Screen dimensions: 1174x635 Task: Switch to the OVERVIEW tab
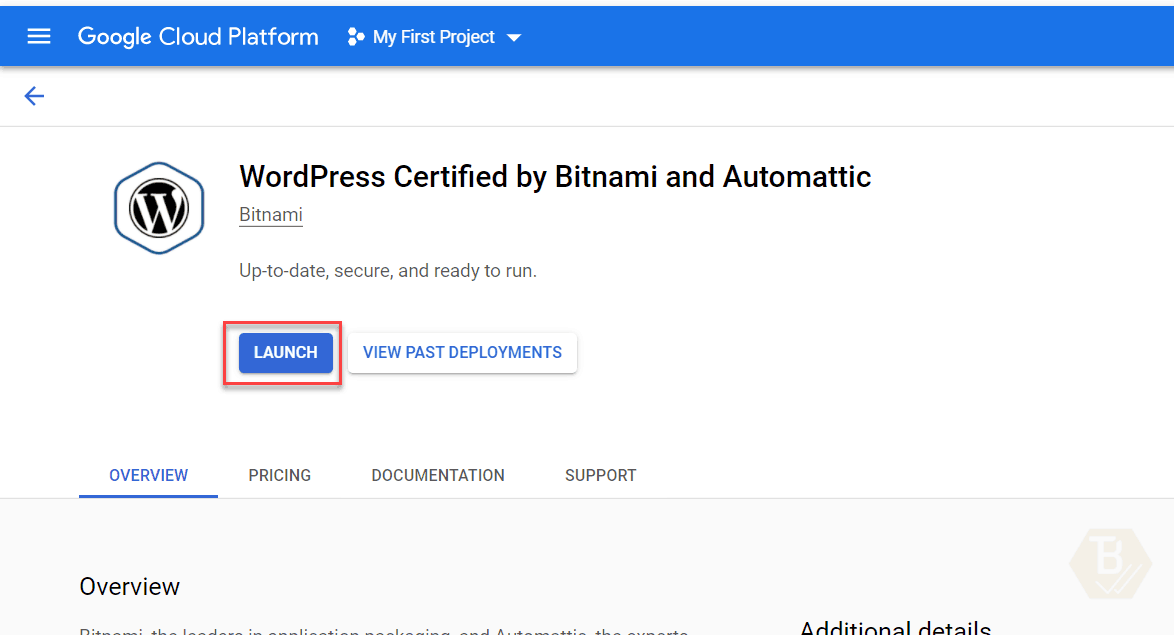(x=148, y=475)
